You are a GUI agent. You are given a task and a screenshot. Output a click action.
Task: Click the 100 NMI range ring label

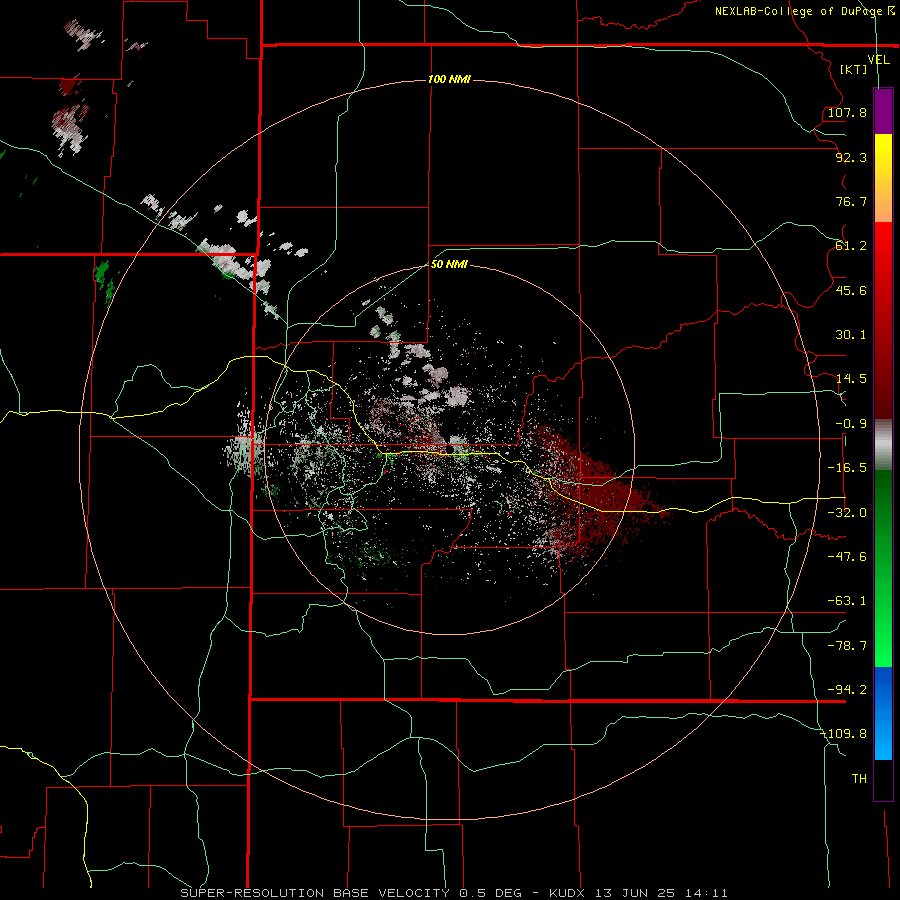[449, 79]
